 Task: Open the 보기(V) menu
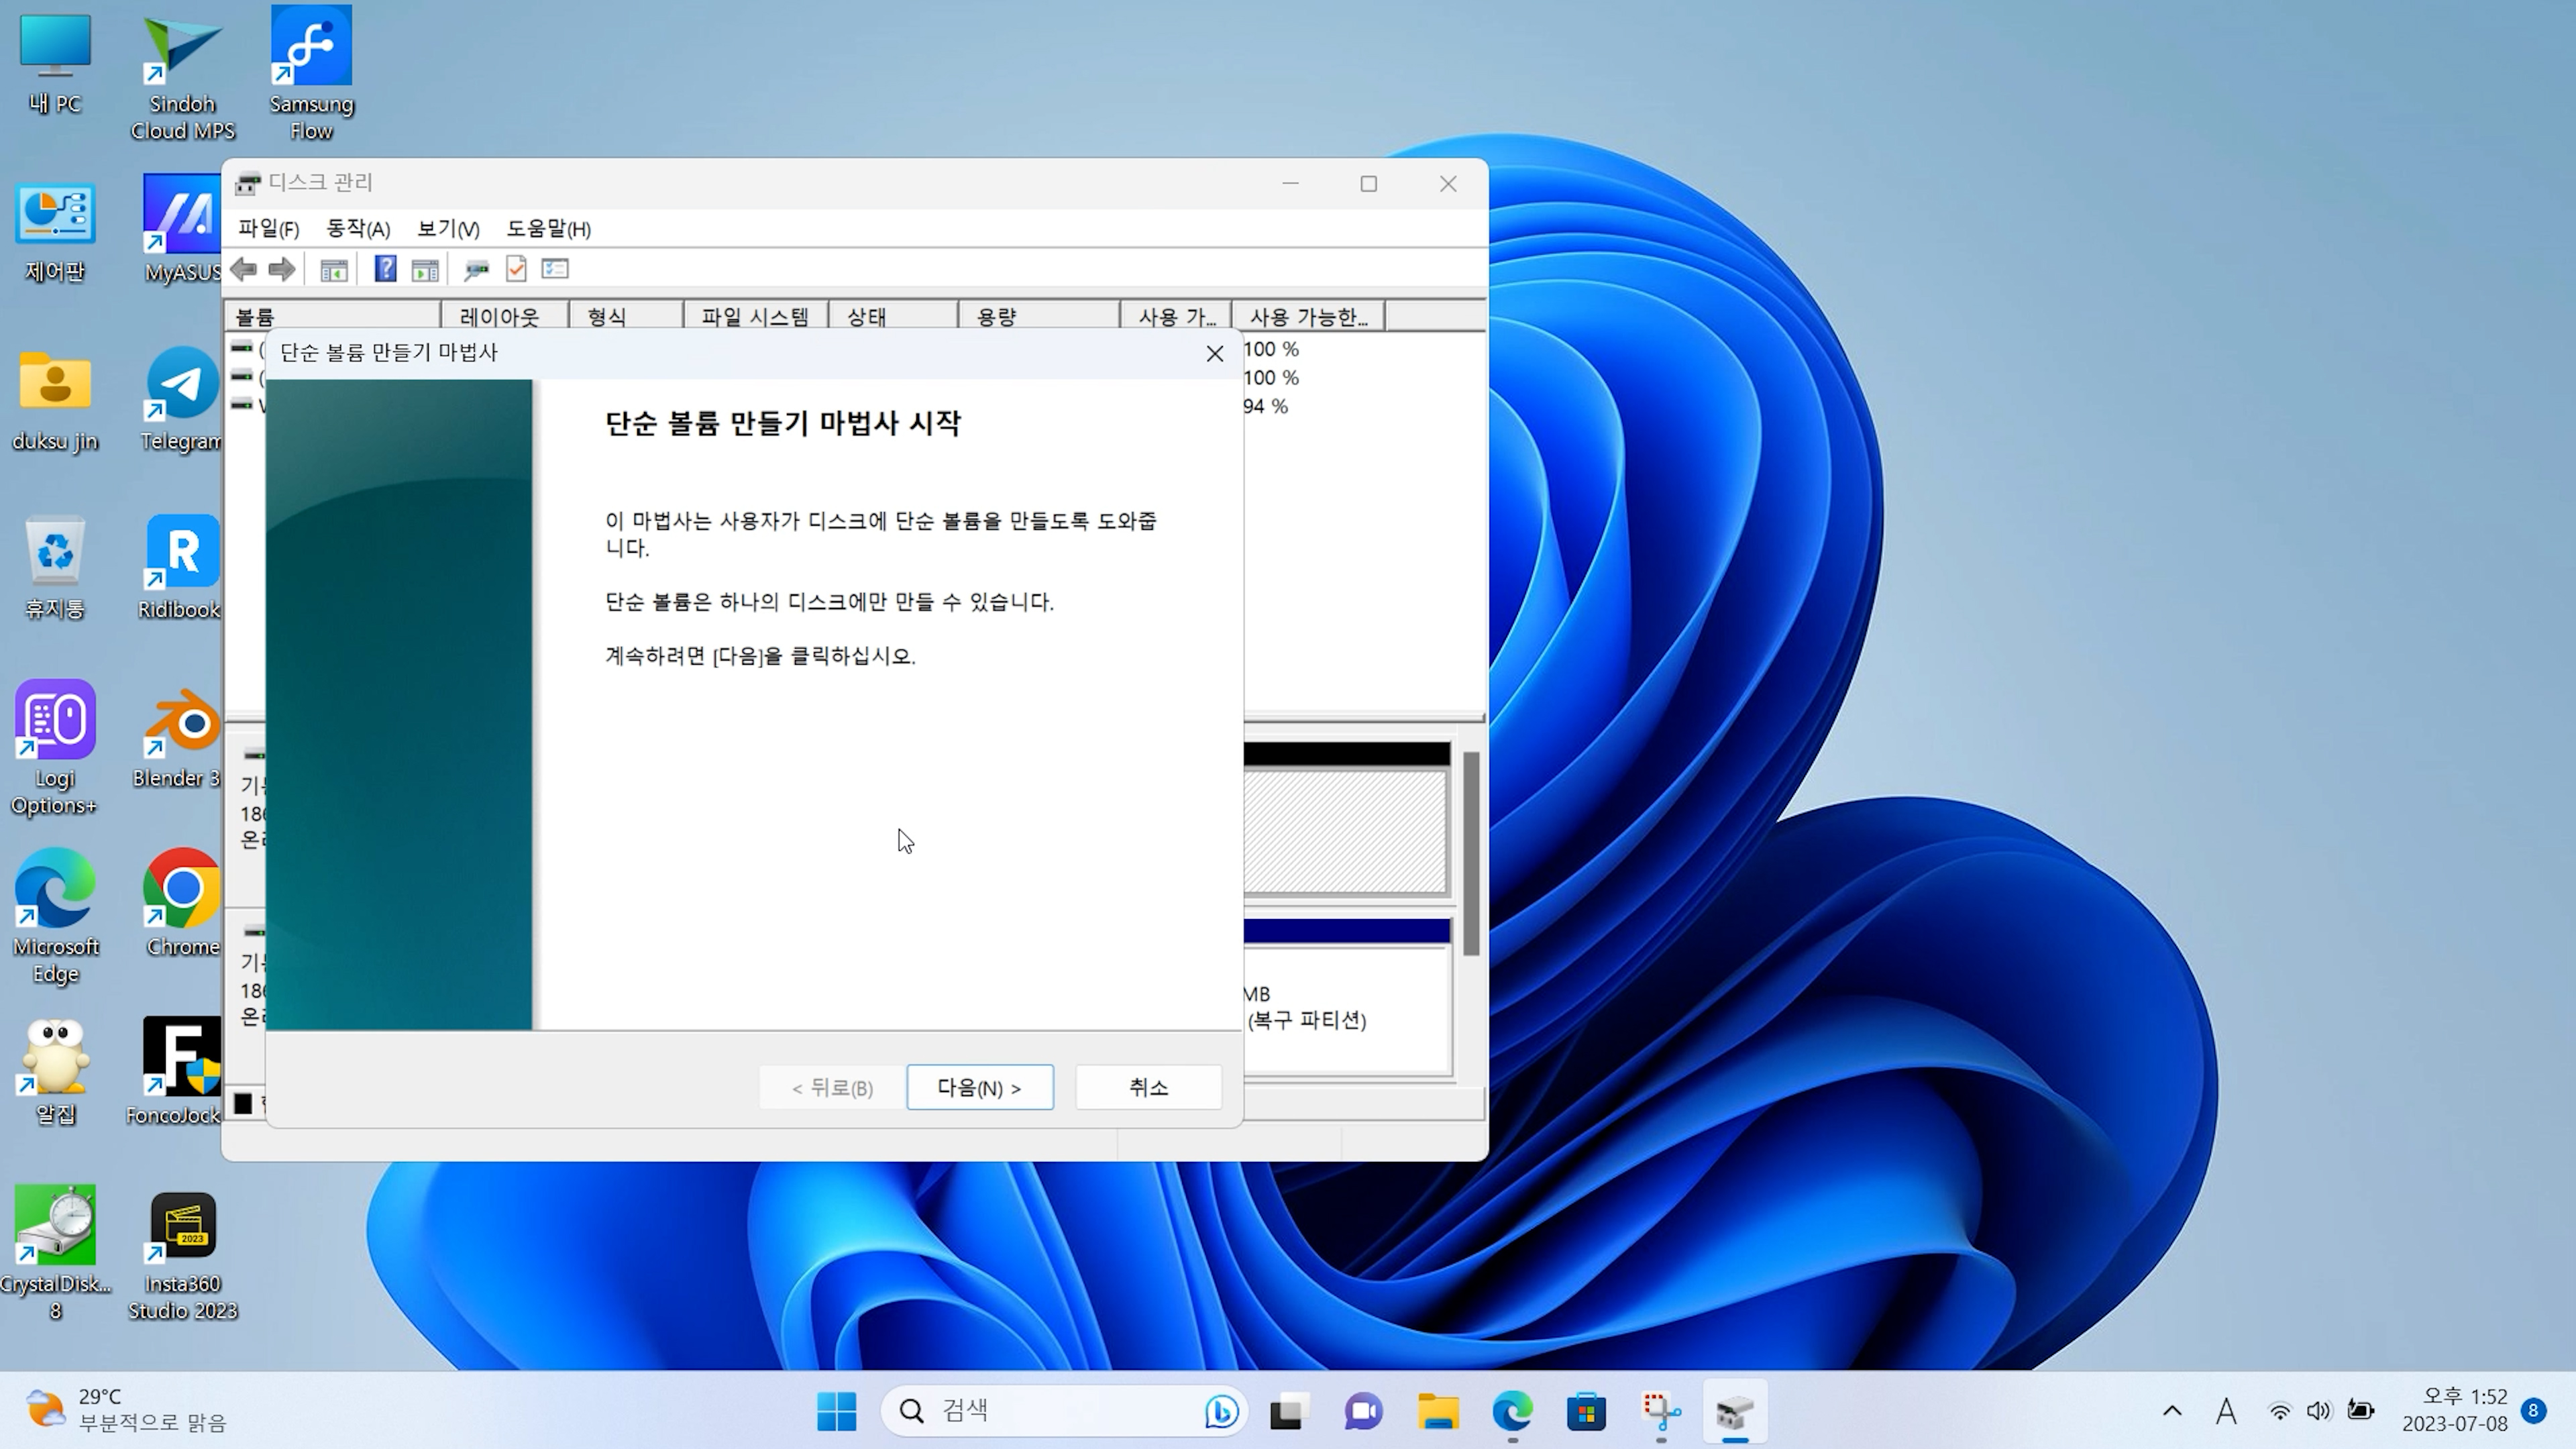point(448,229)
